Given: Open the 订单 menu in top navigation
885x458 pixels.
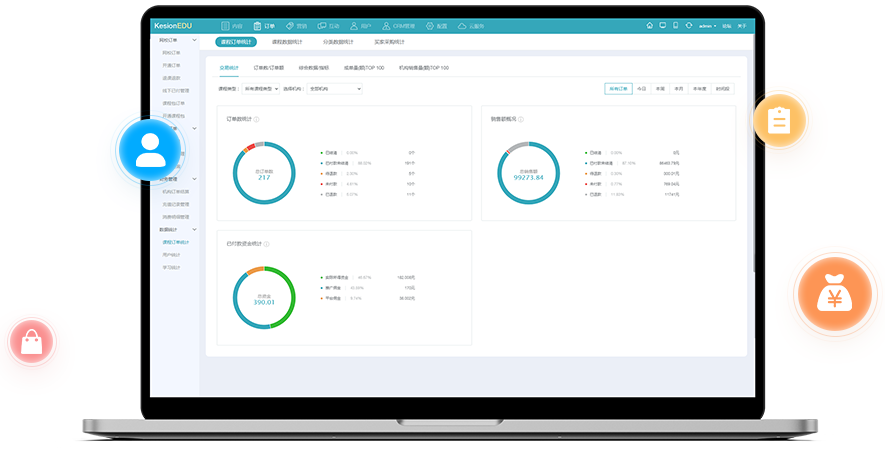Looking at the screenshot, I should [x=265, y=26].
